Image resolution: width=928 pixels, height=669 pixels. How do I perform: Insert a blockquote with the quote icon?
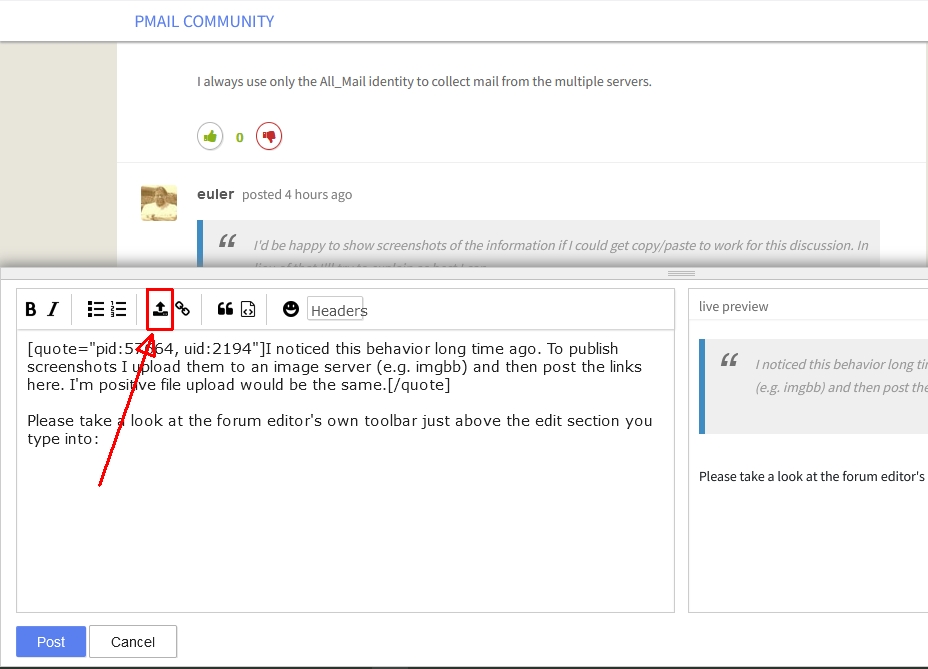225,310
